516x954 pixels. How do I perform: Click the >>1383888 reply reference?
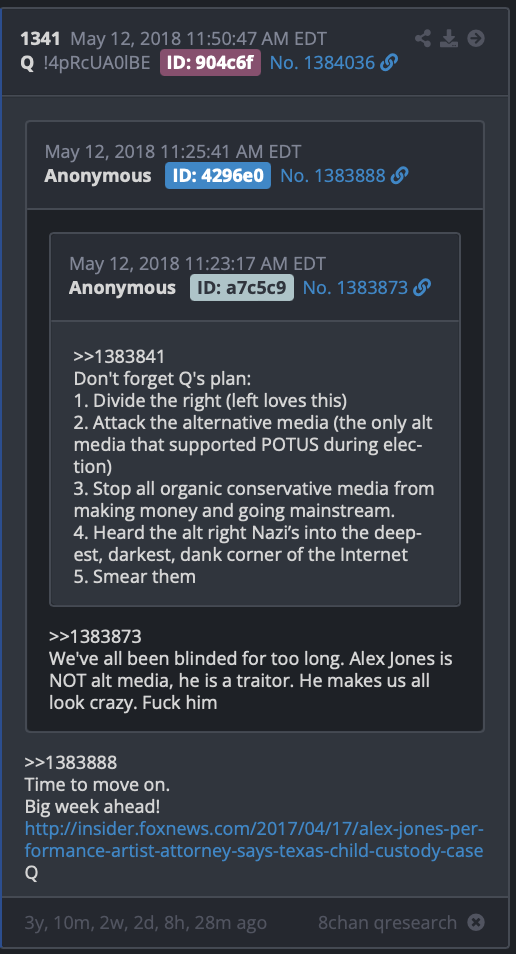[71, 762]
